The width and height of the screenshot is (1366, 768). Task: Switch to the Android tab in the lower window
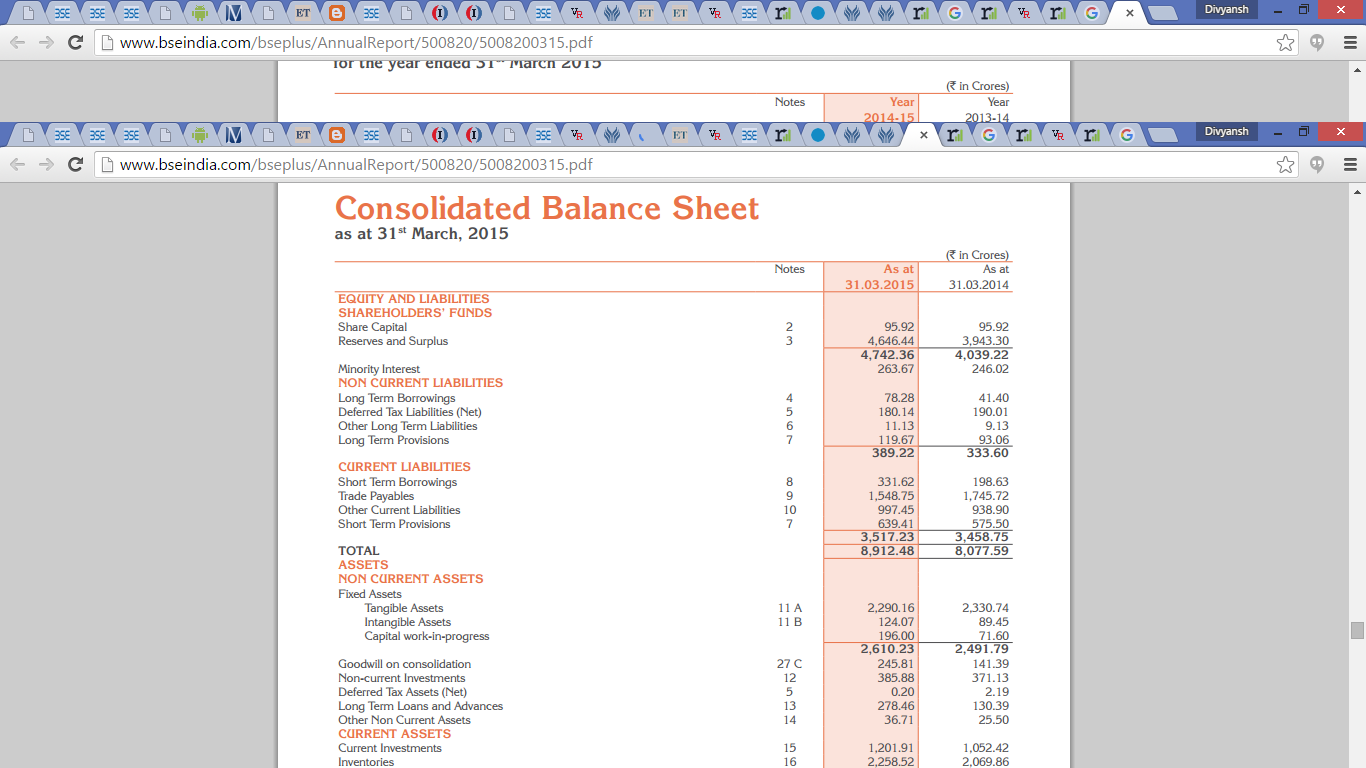(x=199, y=135)
